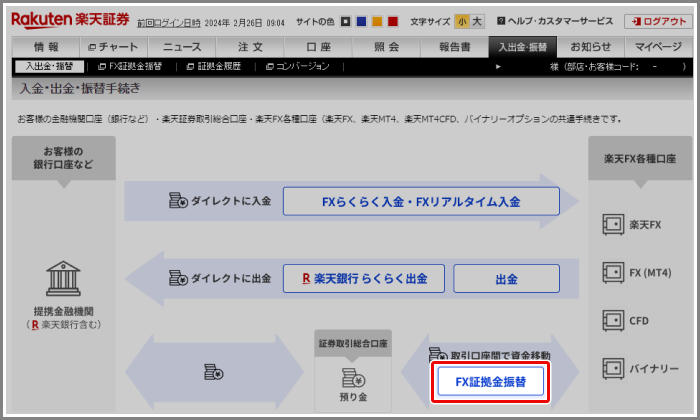This screenshot has height=420, width=700.
Task: Select the orange site color swatch
Action: (x=377, y=21)
